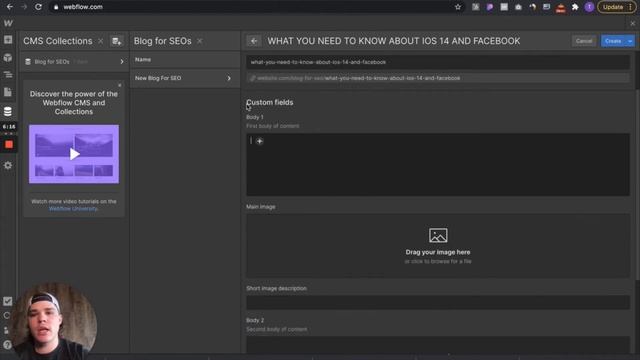Open the Symbols cube panel
Viewport: 640px width, 360px height.
[8, 58]
